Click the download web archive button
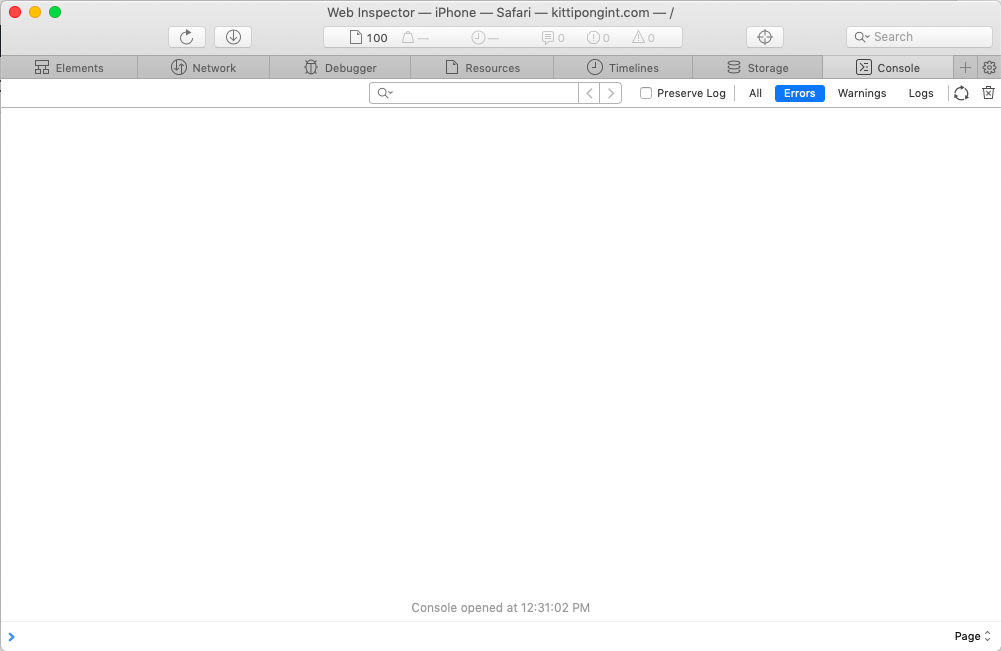Screen dimensions: 1001x651 click(233, 37)
